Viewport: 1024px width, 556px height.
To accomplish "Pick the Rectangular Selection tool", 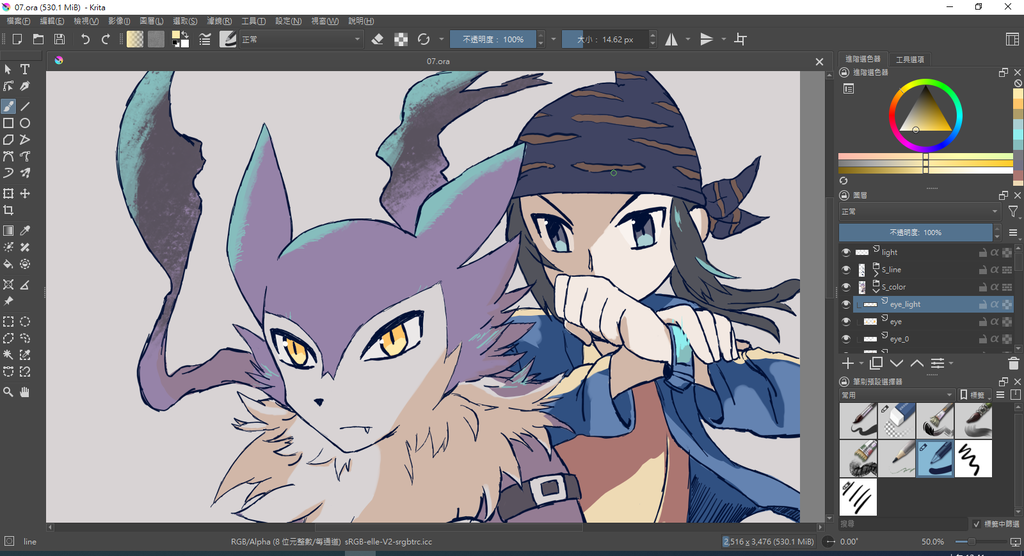I will 8,321.
